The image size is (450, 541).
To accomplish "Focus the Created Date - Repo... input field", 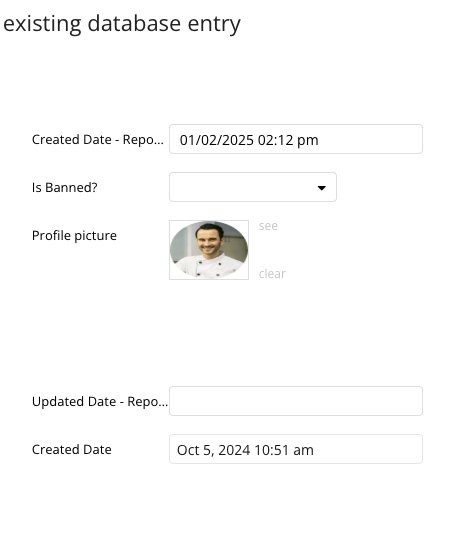I will pos(296,139).
